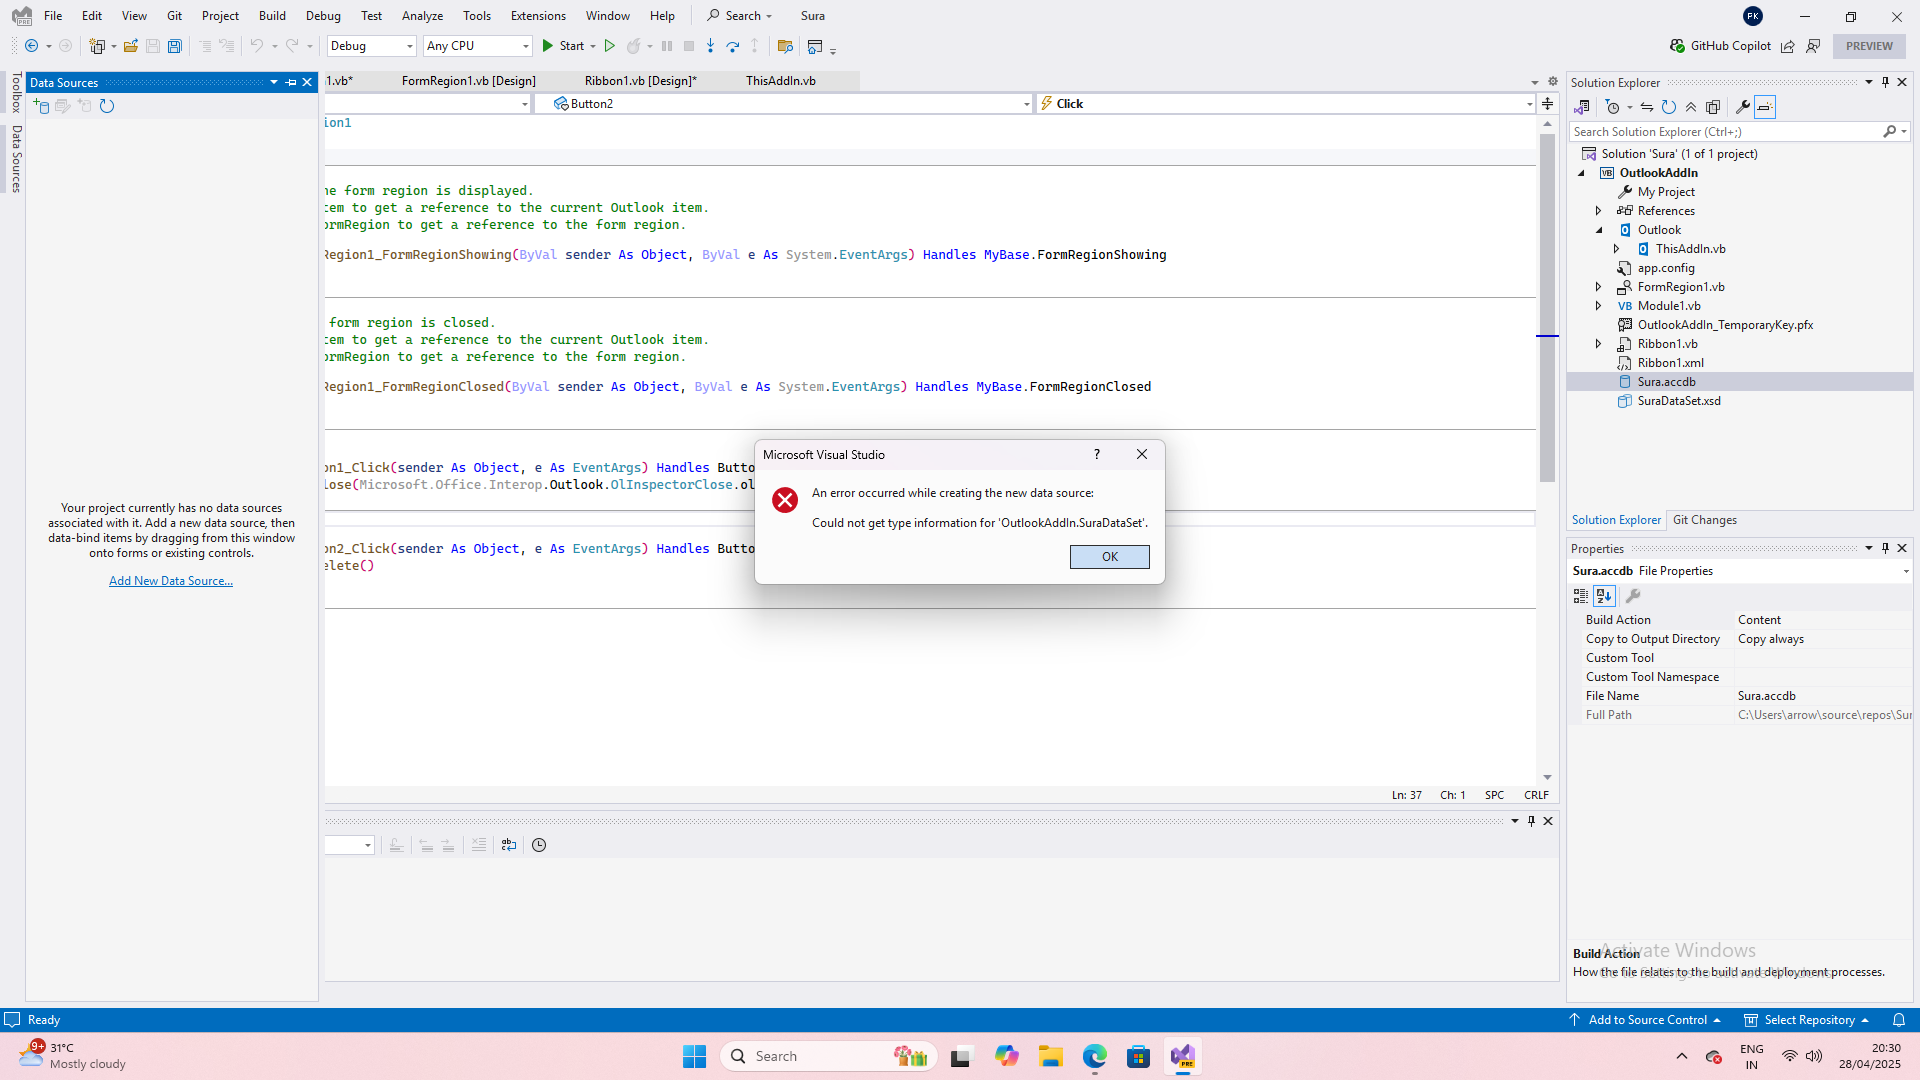Screen dimensions: 1920x1080
Task: Step Over debug icon
Action: (733, 46)
